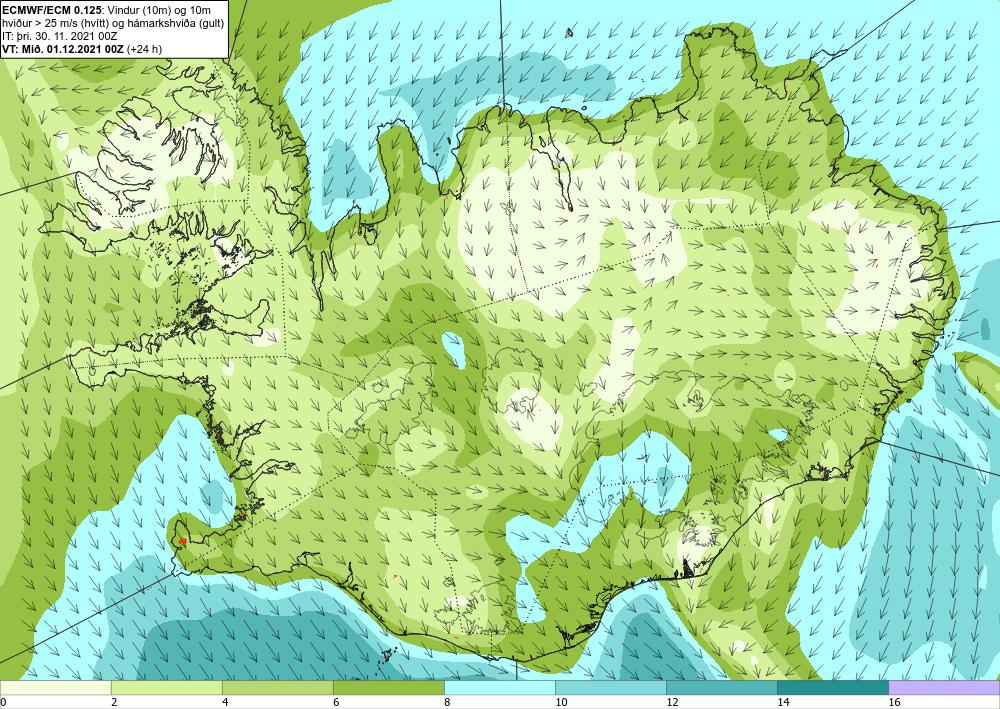Viewport: 1000px width, 709px height.
Task: Click the legend label "8"
Action: [x=447, y=702]
